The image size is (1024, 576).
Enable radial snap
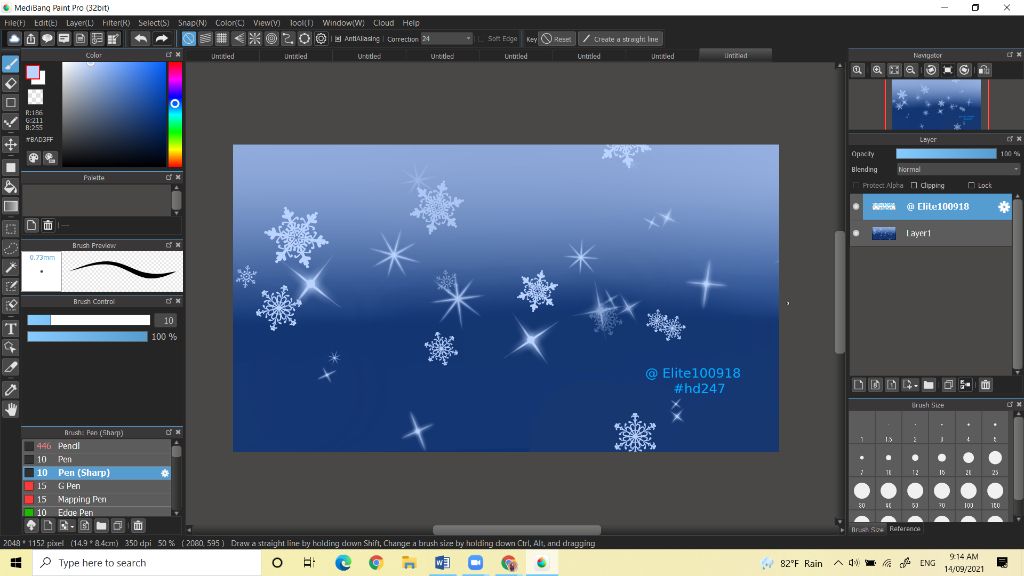coord(255,39)
